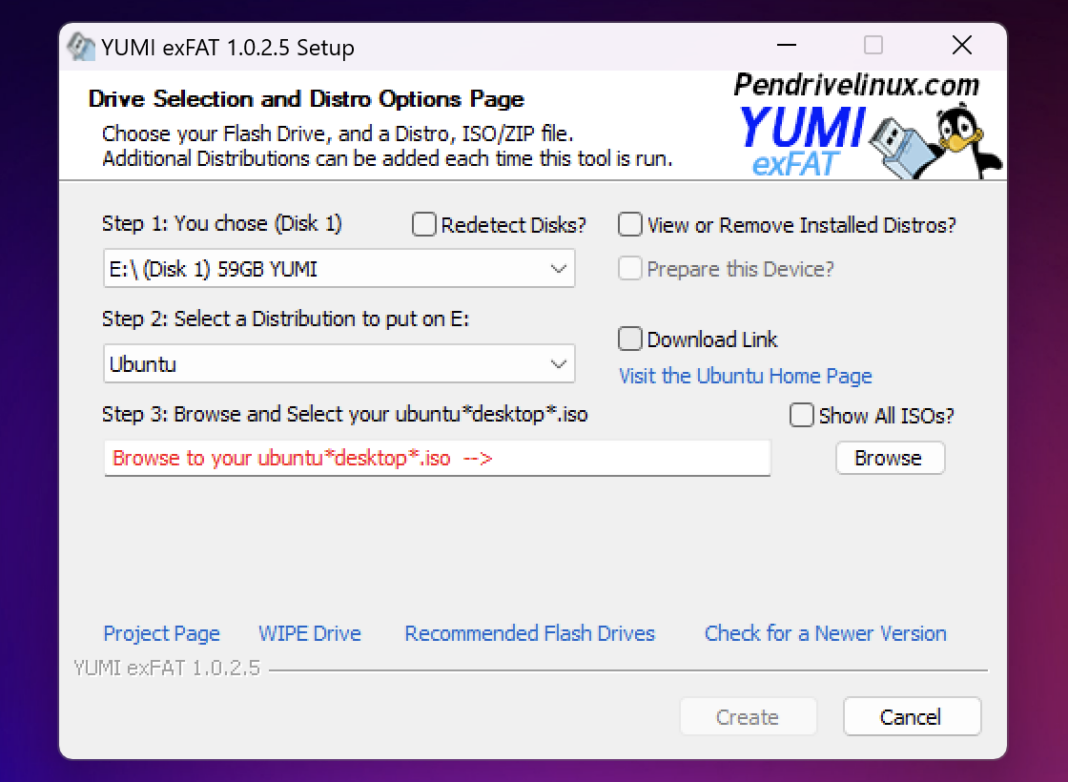Open Recommended Flash Drives link
The height and width of the screenshot is (782, 1068).
[x=529, y=634]
